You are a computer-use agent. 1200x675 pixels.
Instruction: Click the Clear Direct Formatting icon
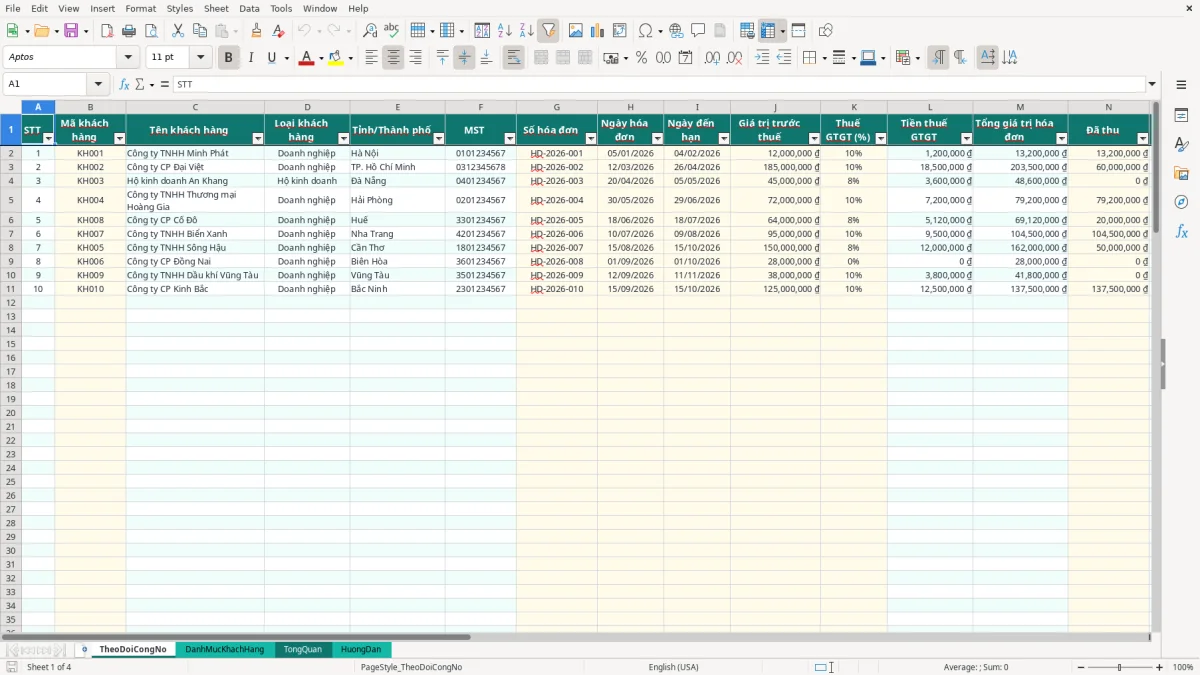pos(279,31)
